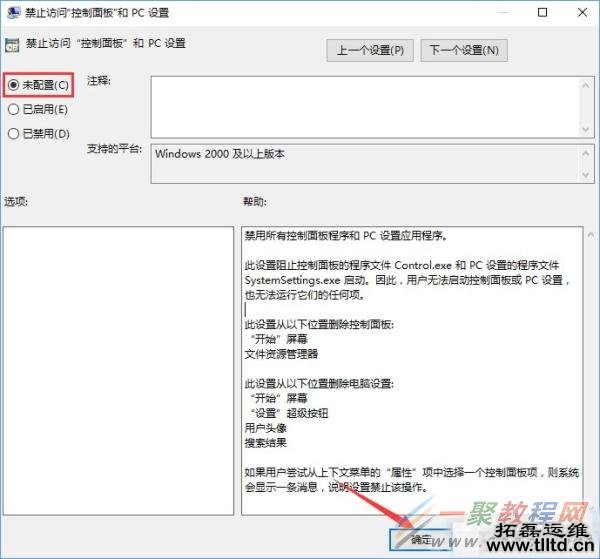Click the 帮助 label

point(255,202)
